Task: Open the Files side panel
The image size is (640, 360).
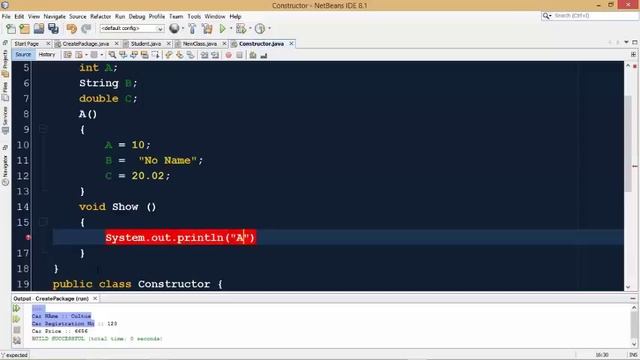Action: (x=5, y=91)
